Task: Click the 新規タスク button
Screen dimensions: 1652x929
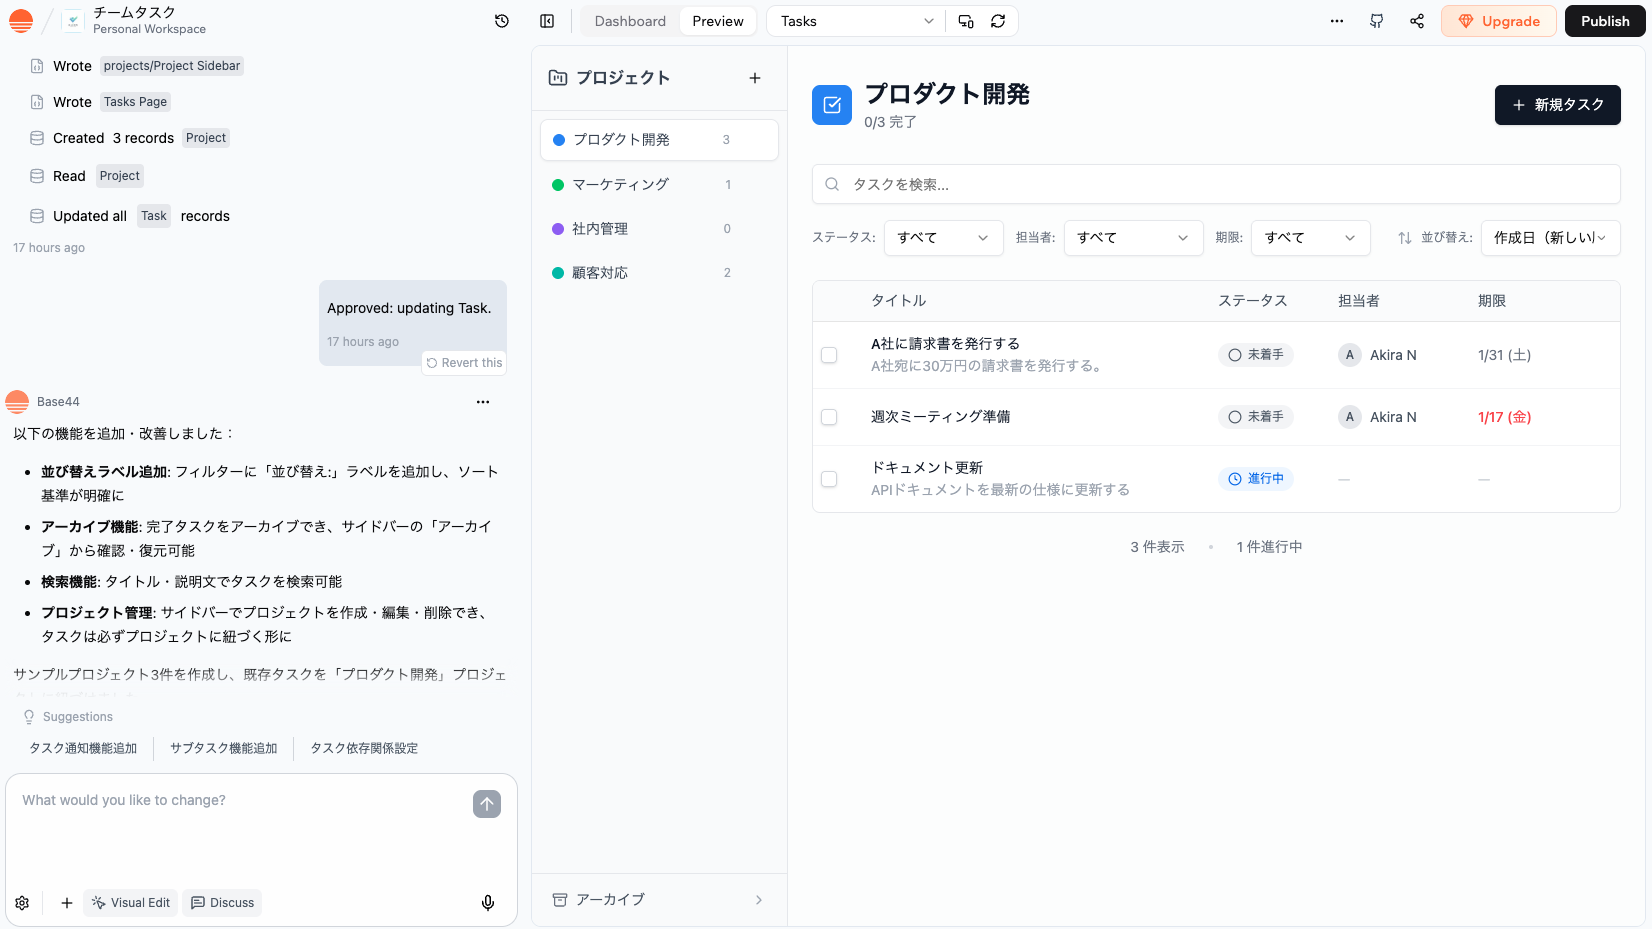Action: click(x=1557, y=105)
